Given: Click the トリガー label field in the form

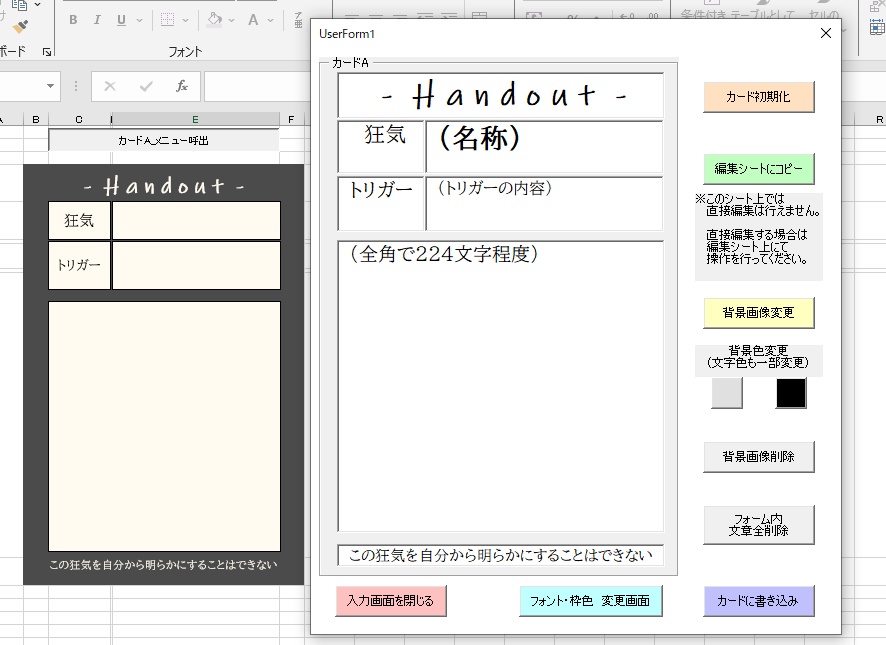Looking at the screenshot, I should [381, 204].
